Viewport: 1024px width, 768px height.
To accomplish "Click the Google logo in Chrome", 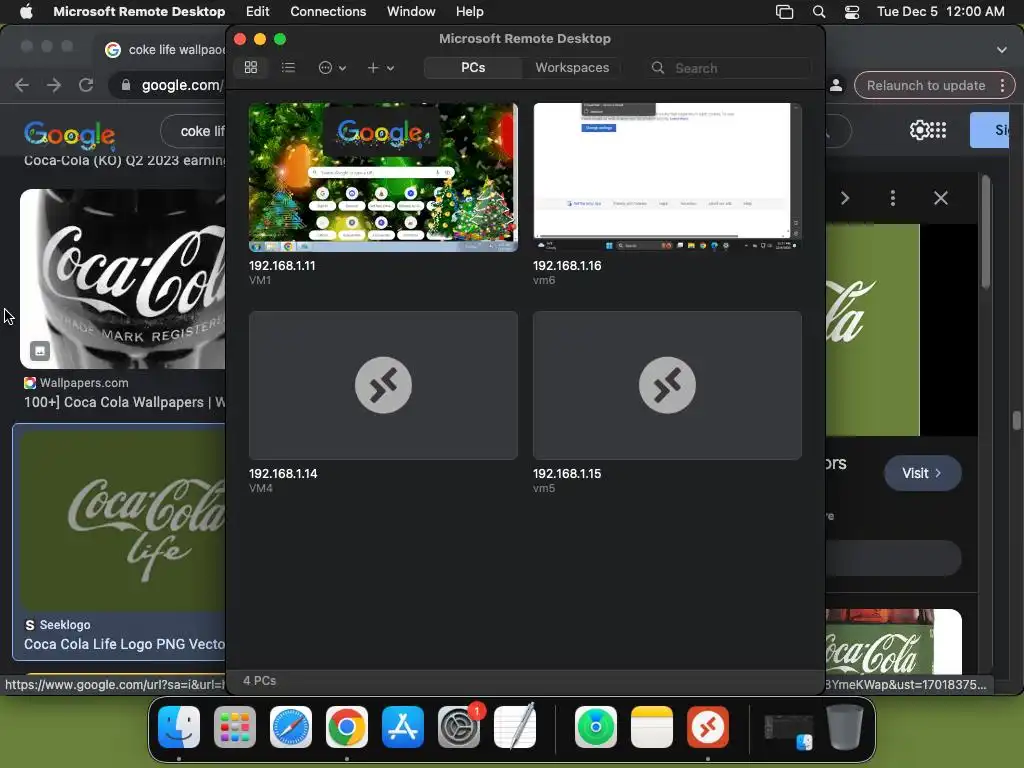I will [x=70, y=134].
